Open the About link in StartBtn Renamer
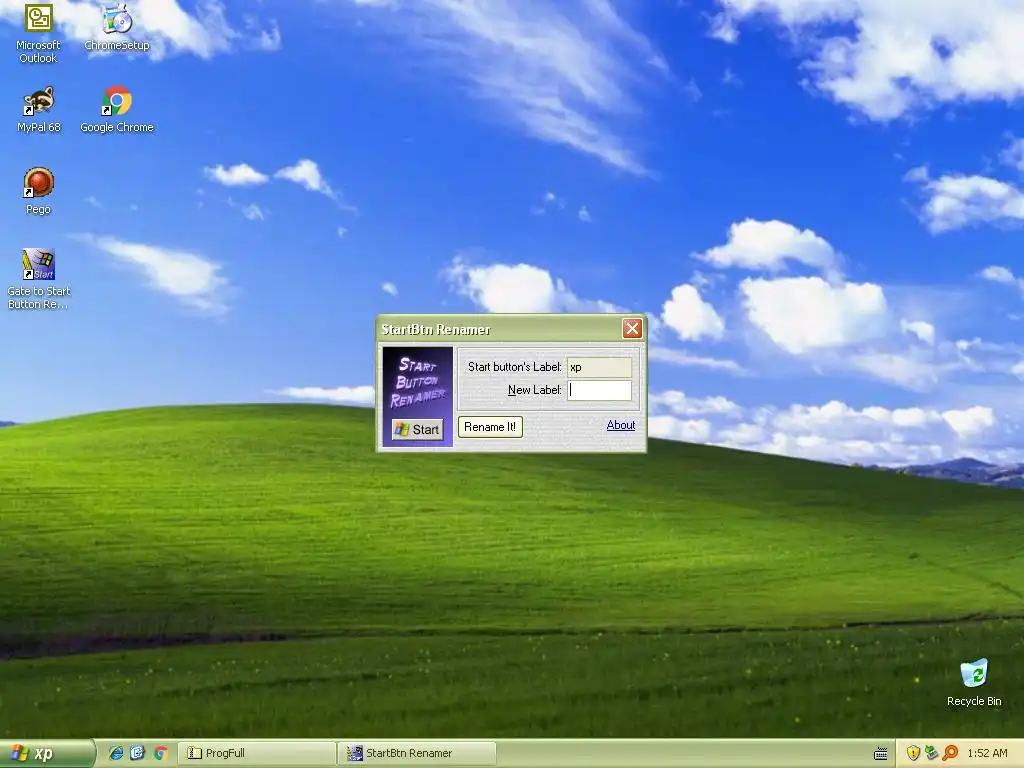 point(620,425)
